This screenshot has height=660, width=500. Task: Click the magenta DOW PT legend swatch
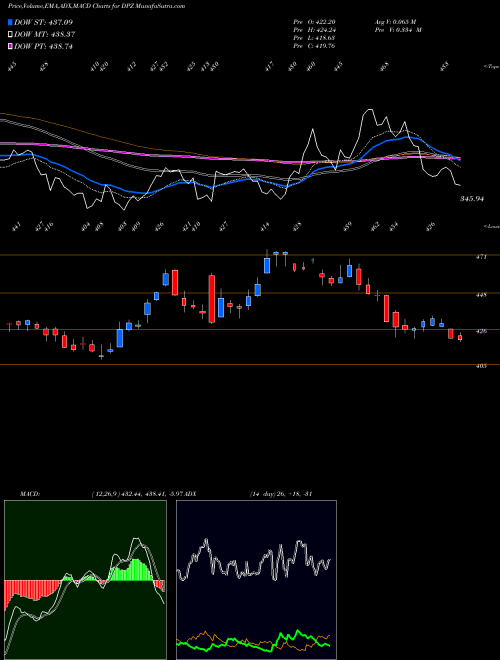[x=10, y=46]
